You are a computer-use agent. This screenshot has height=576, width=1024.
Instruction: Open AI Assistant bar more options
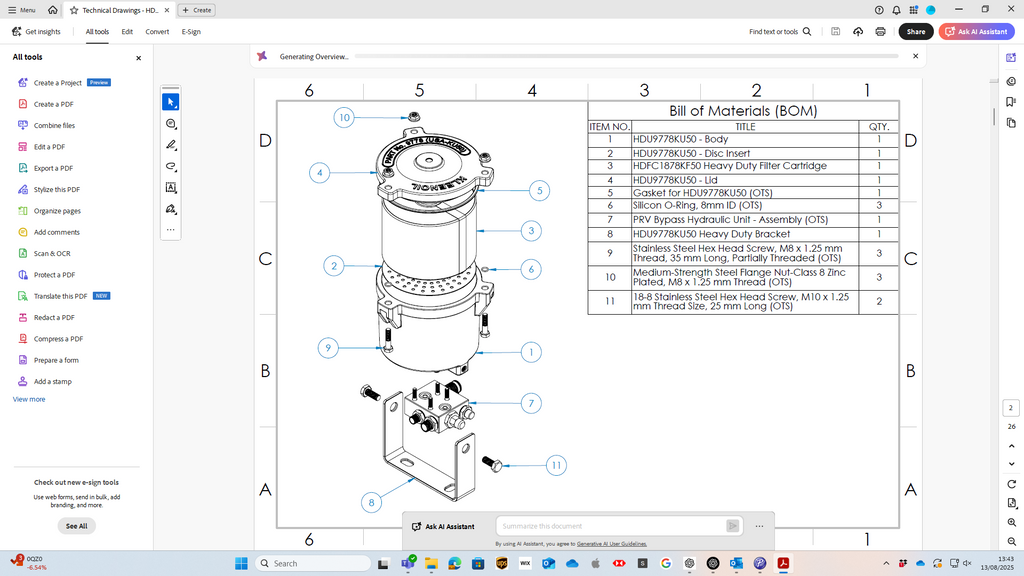[x=759, y=526]
